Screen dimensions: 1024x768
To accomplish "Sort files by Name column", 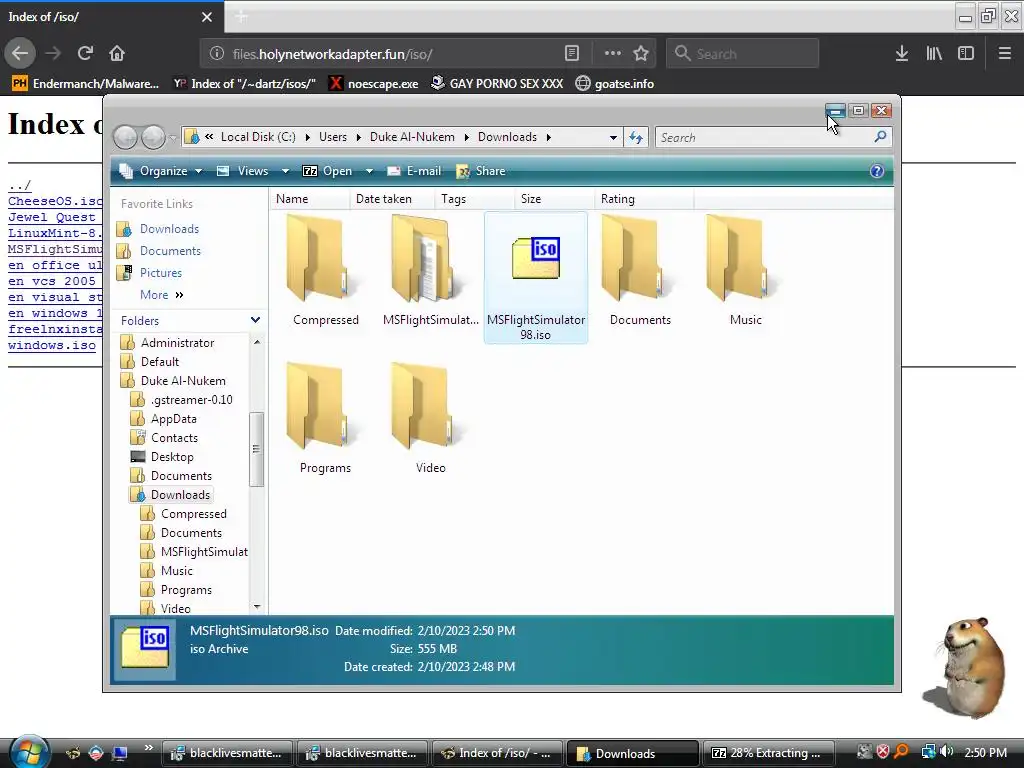I will tap(310, 199).
